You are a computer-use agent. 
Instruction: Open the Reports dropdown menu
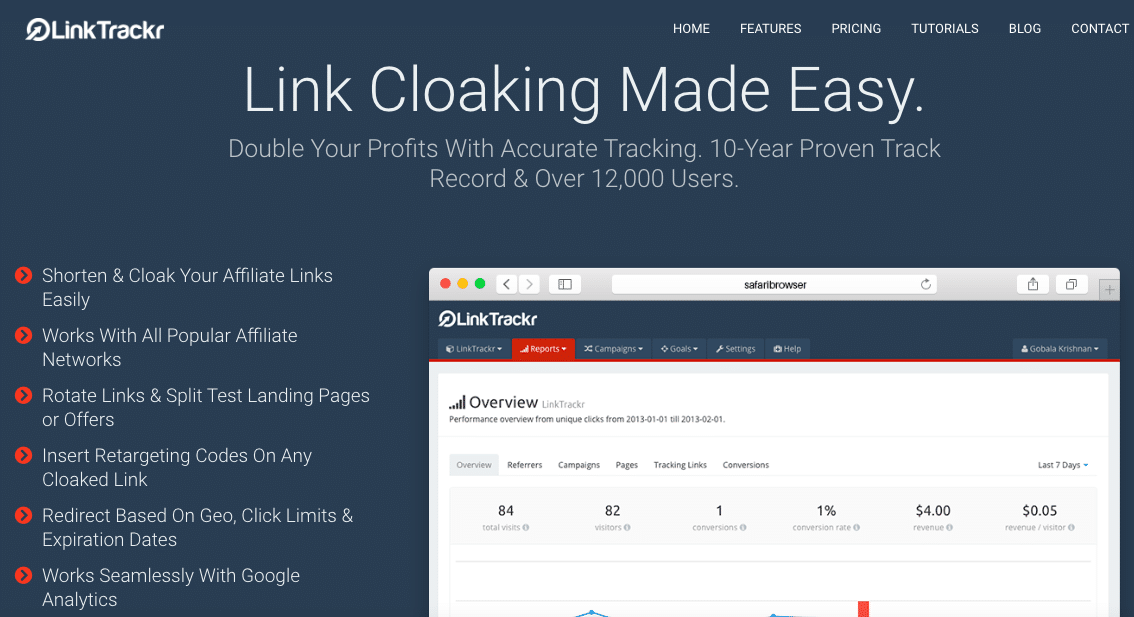coord(543,349)
